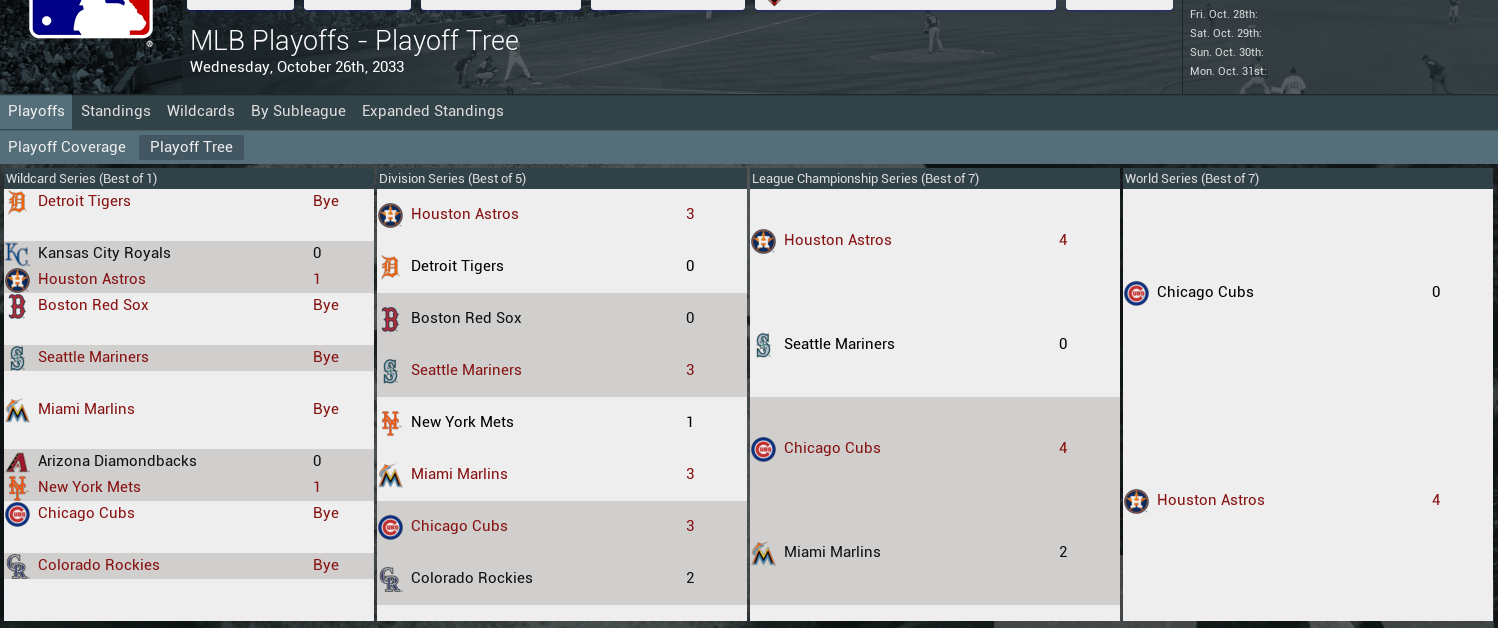The image size is (1498, 628).
Task: Open Chicago Cubs link in League Championship Series
Action: click(832, 448)
